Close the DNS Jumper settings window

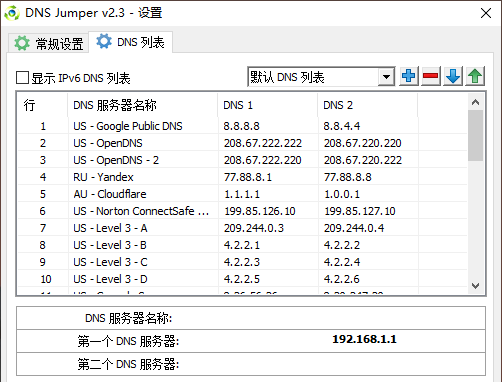[486, 13]
